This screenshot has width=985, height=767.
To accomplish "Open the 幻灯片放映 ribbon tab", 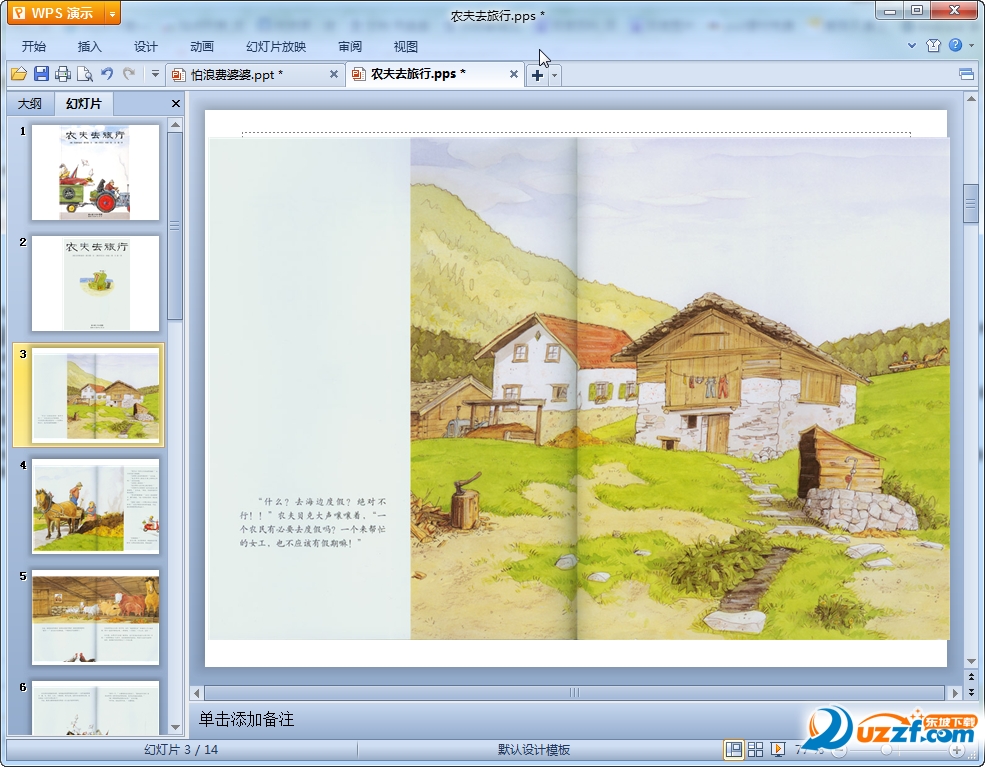I will click(276, 46).
